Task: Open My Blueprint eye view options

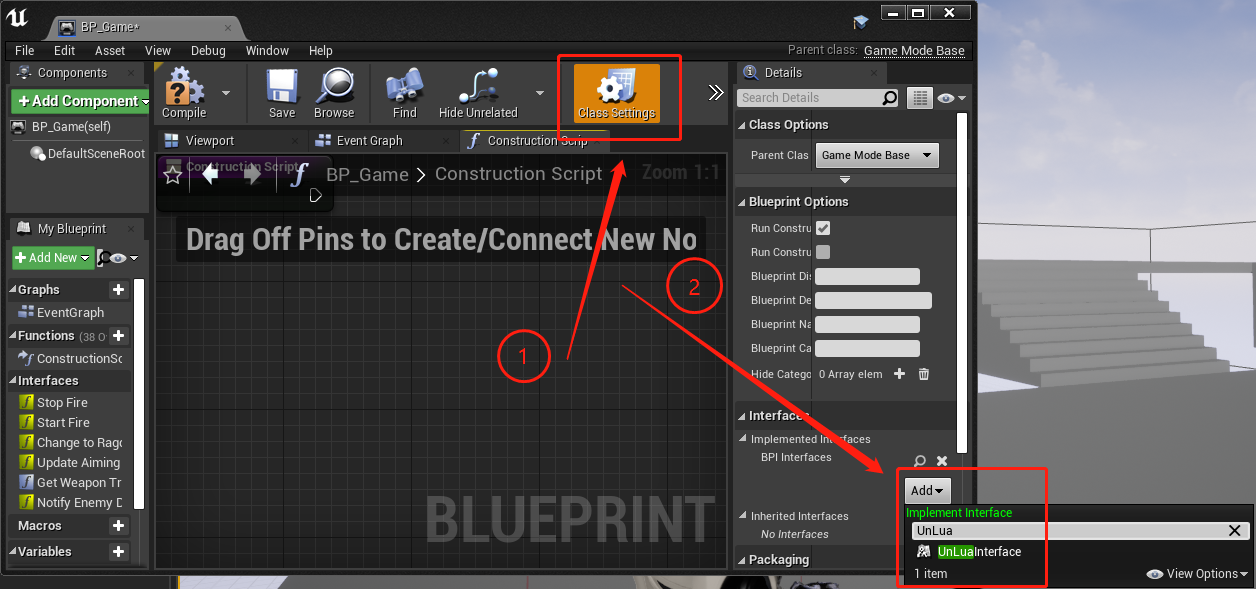Action: pyautogui.click(x=124, y=258)
